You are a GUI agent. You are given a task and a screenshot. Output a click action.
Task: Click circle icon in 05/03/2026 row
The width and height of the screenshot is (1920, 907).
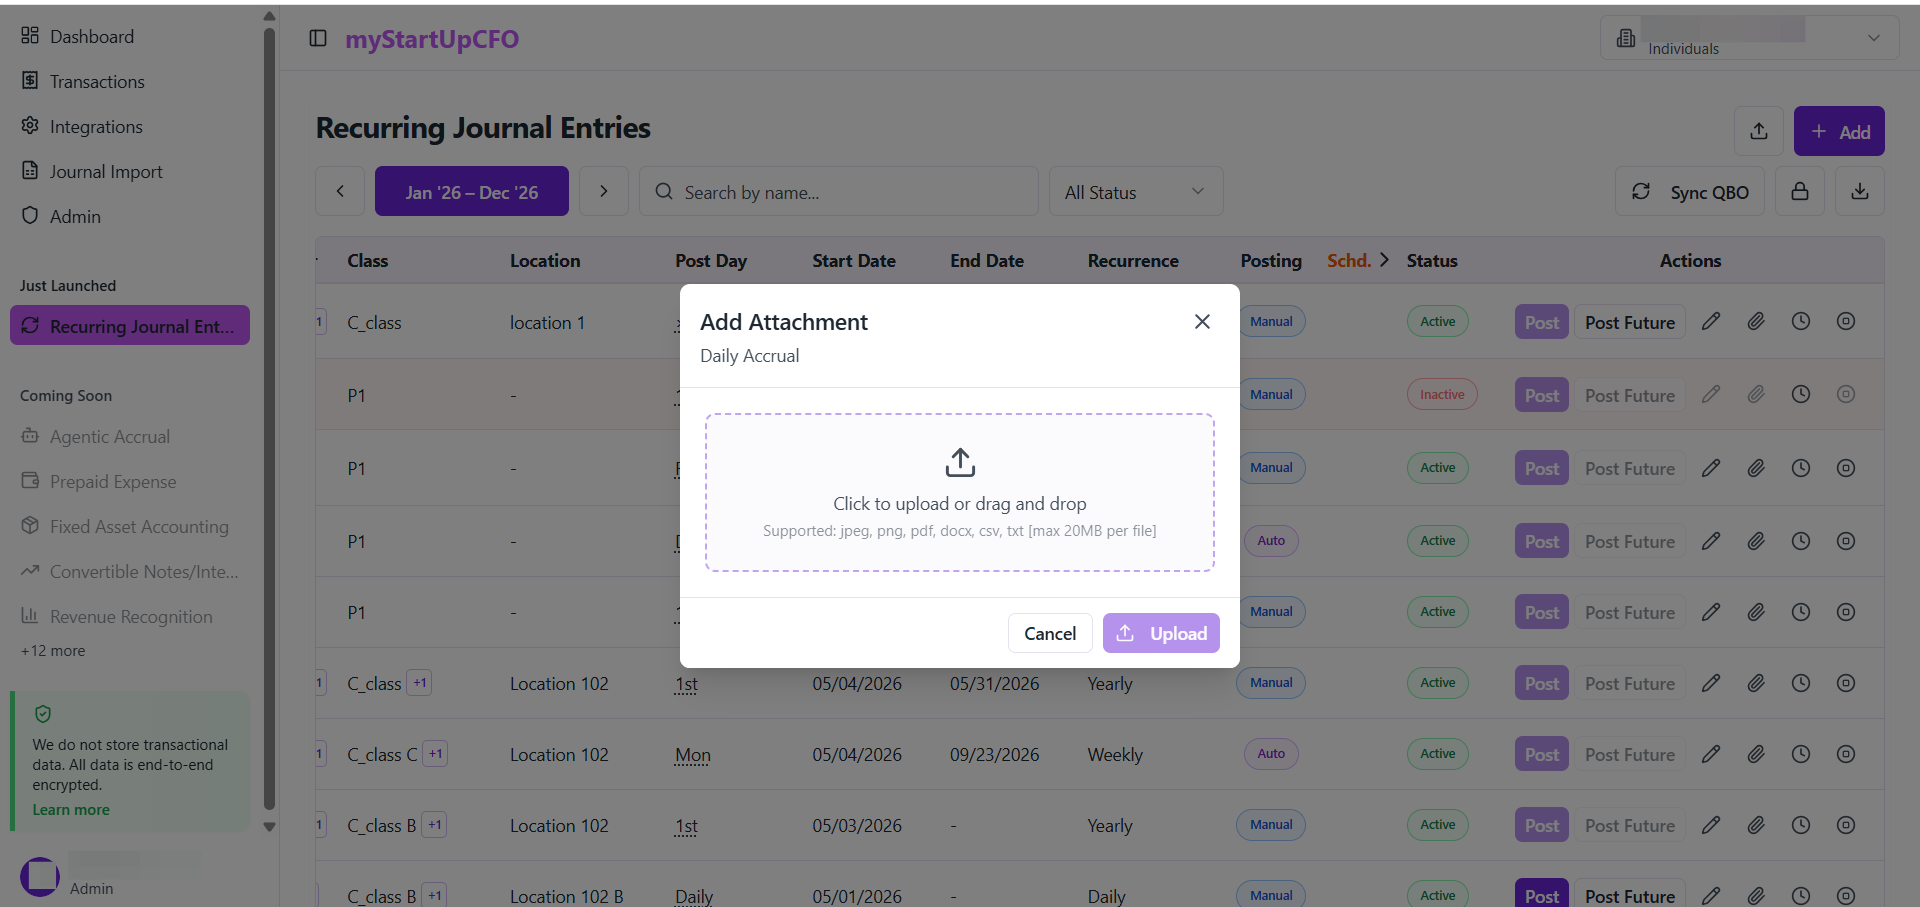point(1846,825)
